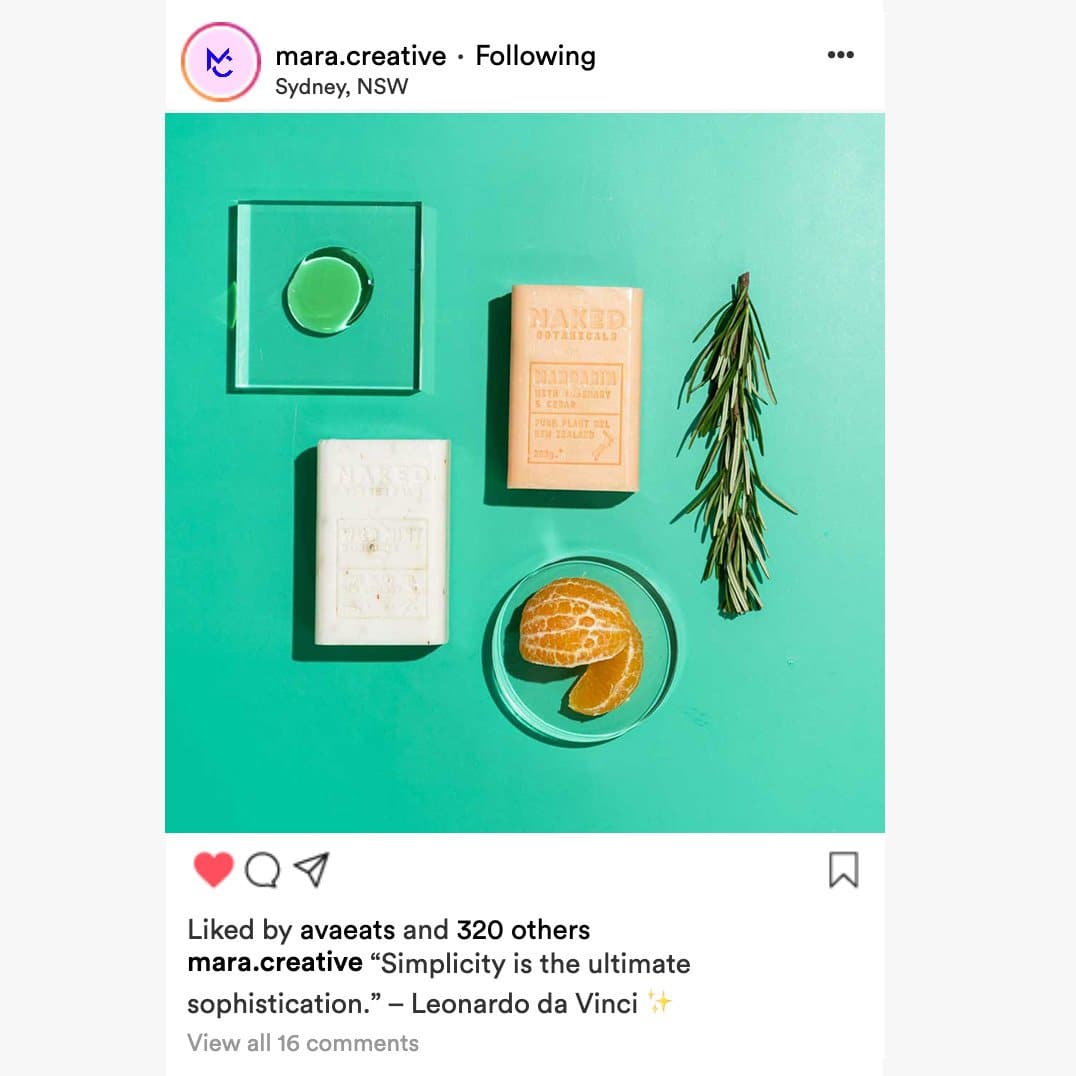
Task: Tap the green gel on the acrylic square
Action: coord(329,292)
